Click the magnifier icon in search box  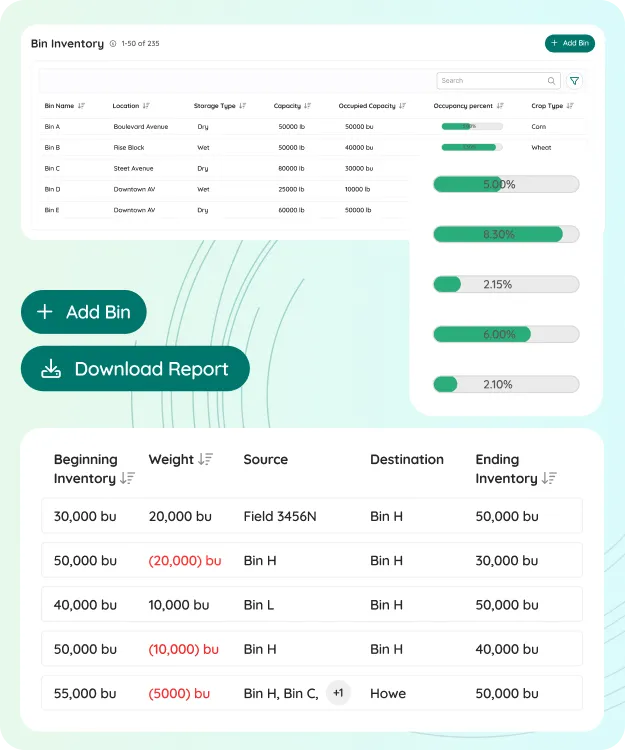click(551, 81)
